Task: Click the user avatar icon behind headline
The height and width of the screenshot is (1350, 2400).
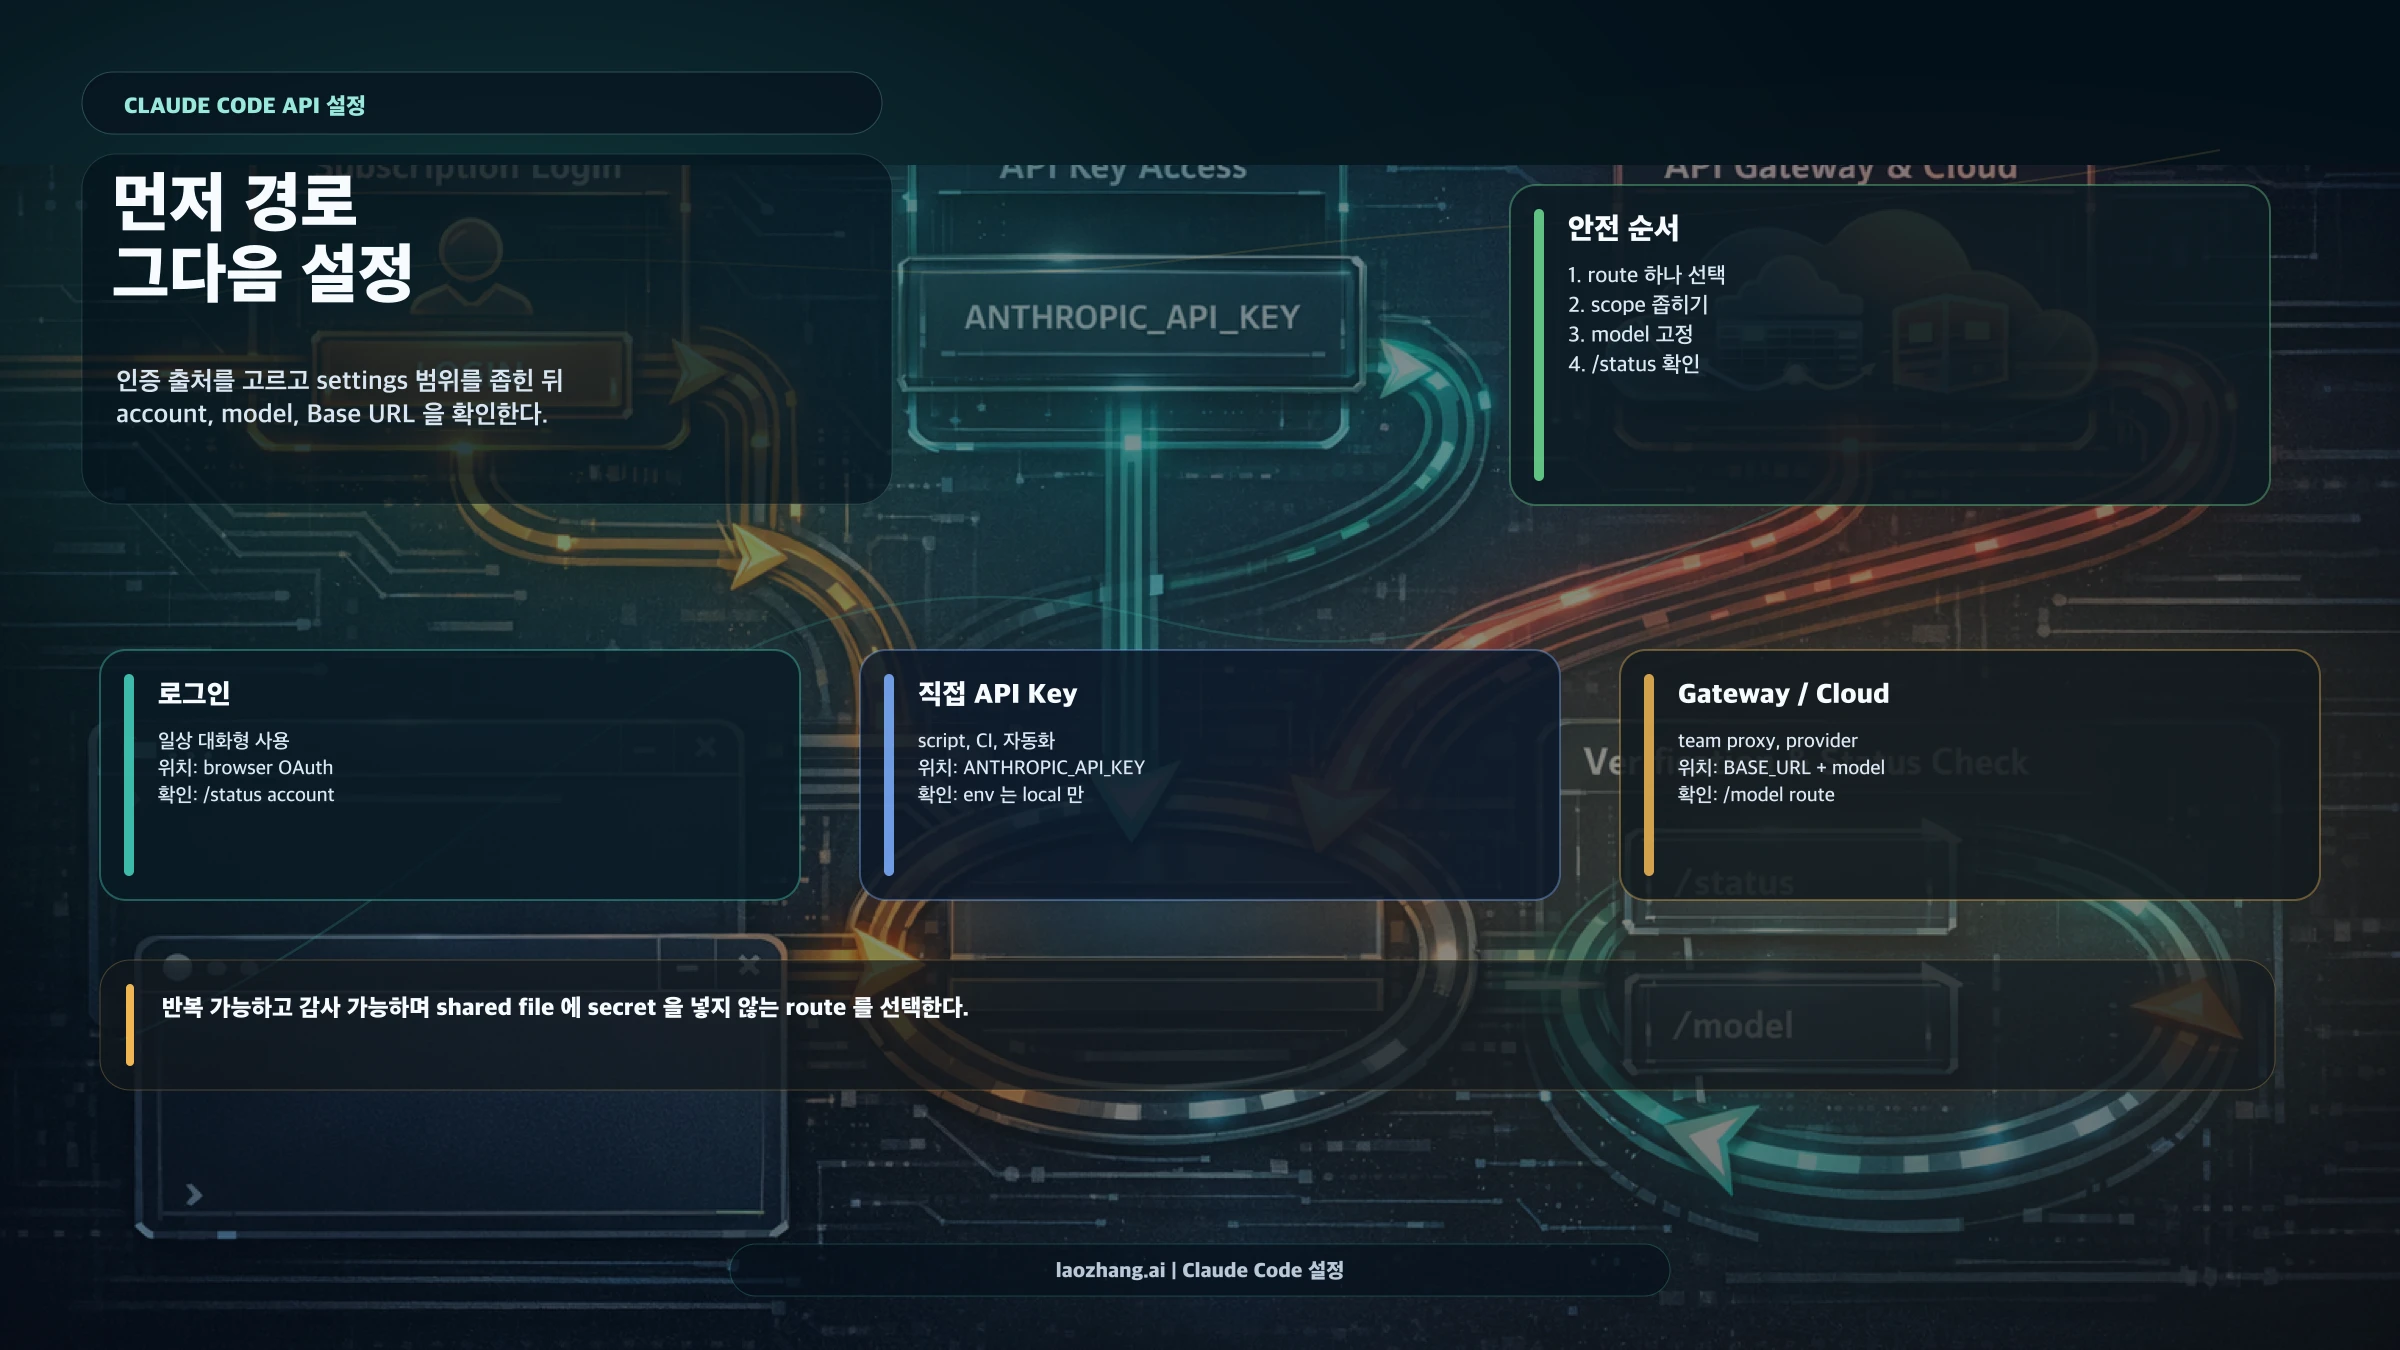Action: pyautogui.click(x=470, y=265)
